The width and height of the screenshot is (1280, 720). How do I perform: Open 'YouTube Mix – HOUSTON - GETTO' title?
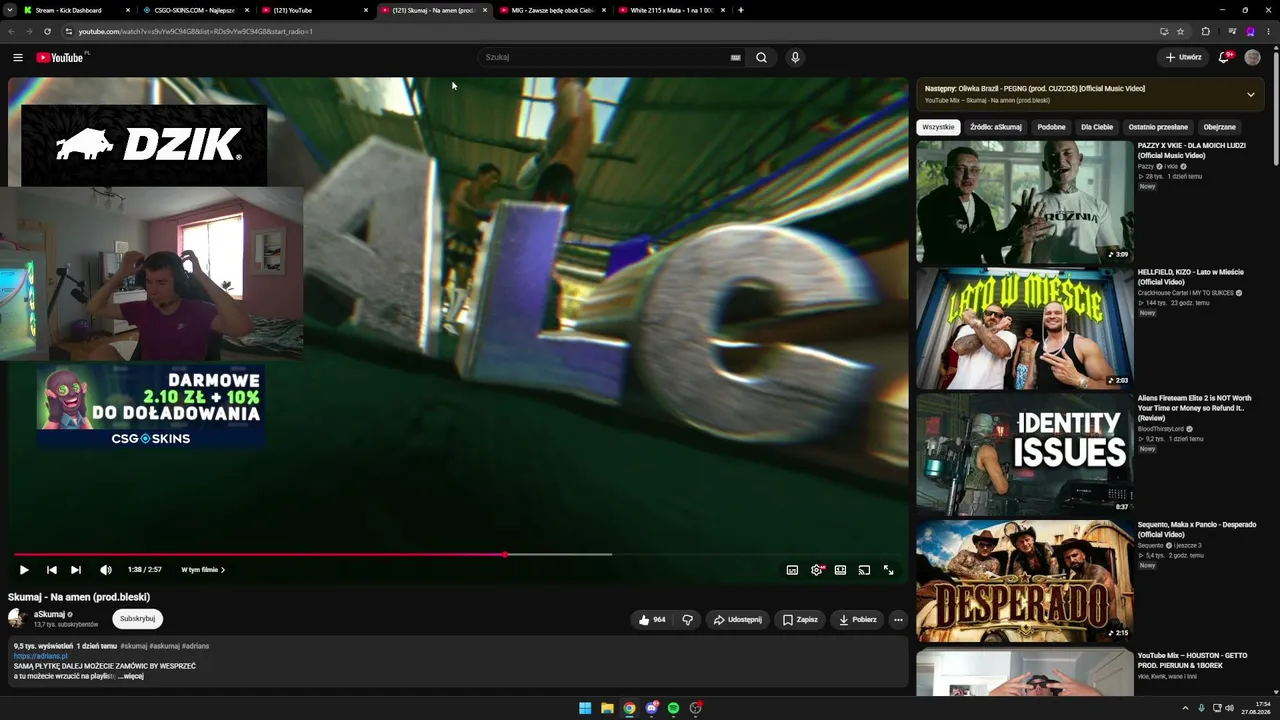coord(1192,660)
